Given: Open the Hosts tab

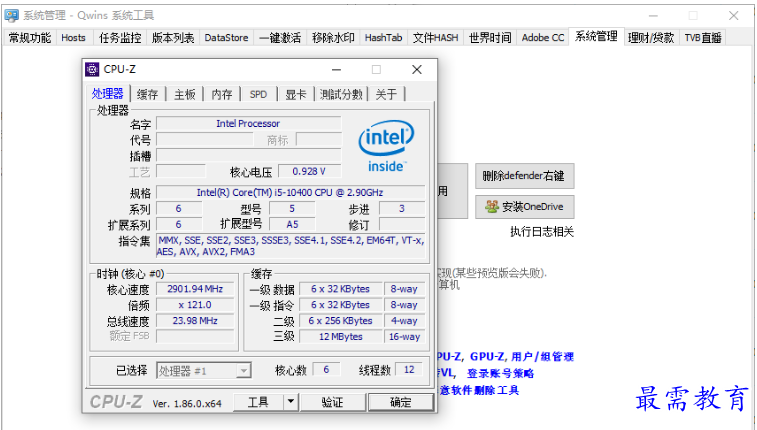Looking at the screenshot, I should click(73, 38).
